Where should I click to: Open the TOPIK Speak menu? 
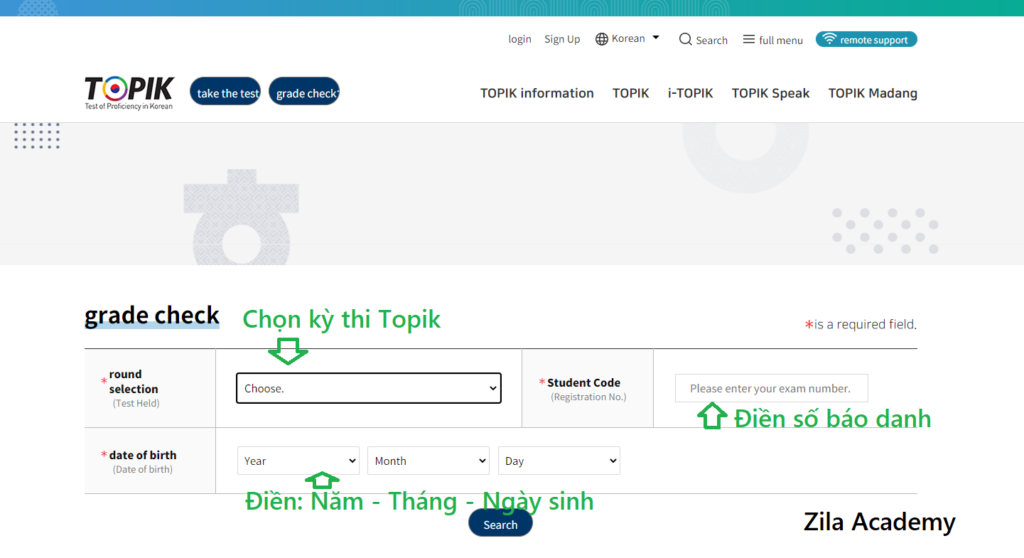click(771, 93)
